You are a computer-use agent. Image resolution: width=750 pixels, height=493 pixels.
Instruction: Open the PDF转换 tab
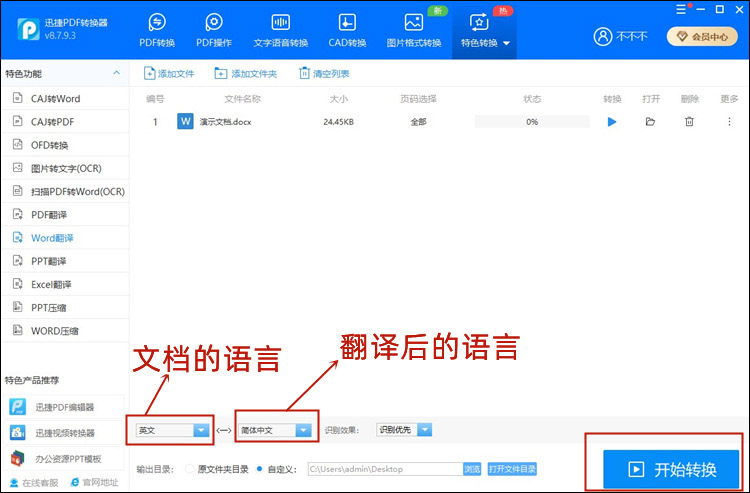[x=157, y=30]
